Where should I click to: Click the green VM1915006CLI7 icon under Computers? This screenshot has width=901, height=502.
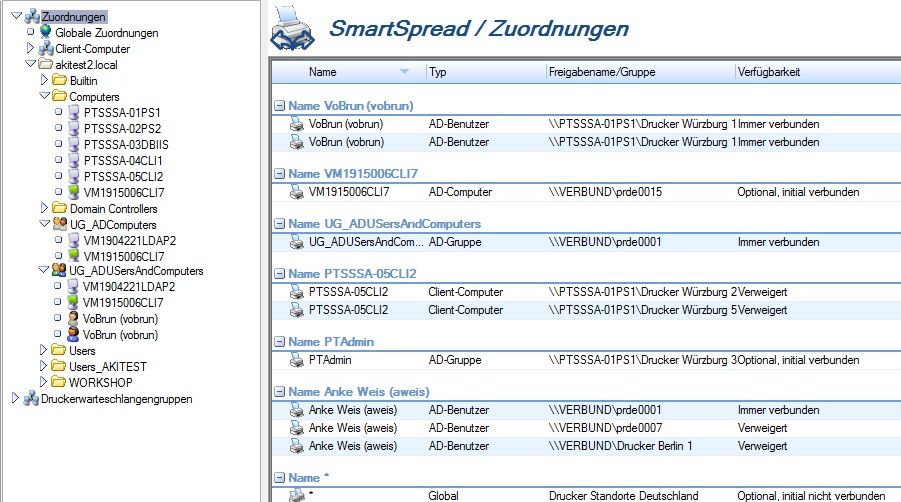point(74,192)
